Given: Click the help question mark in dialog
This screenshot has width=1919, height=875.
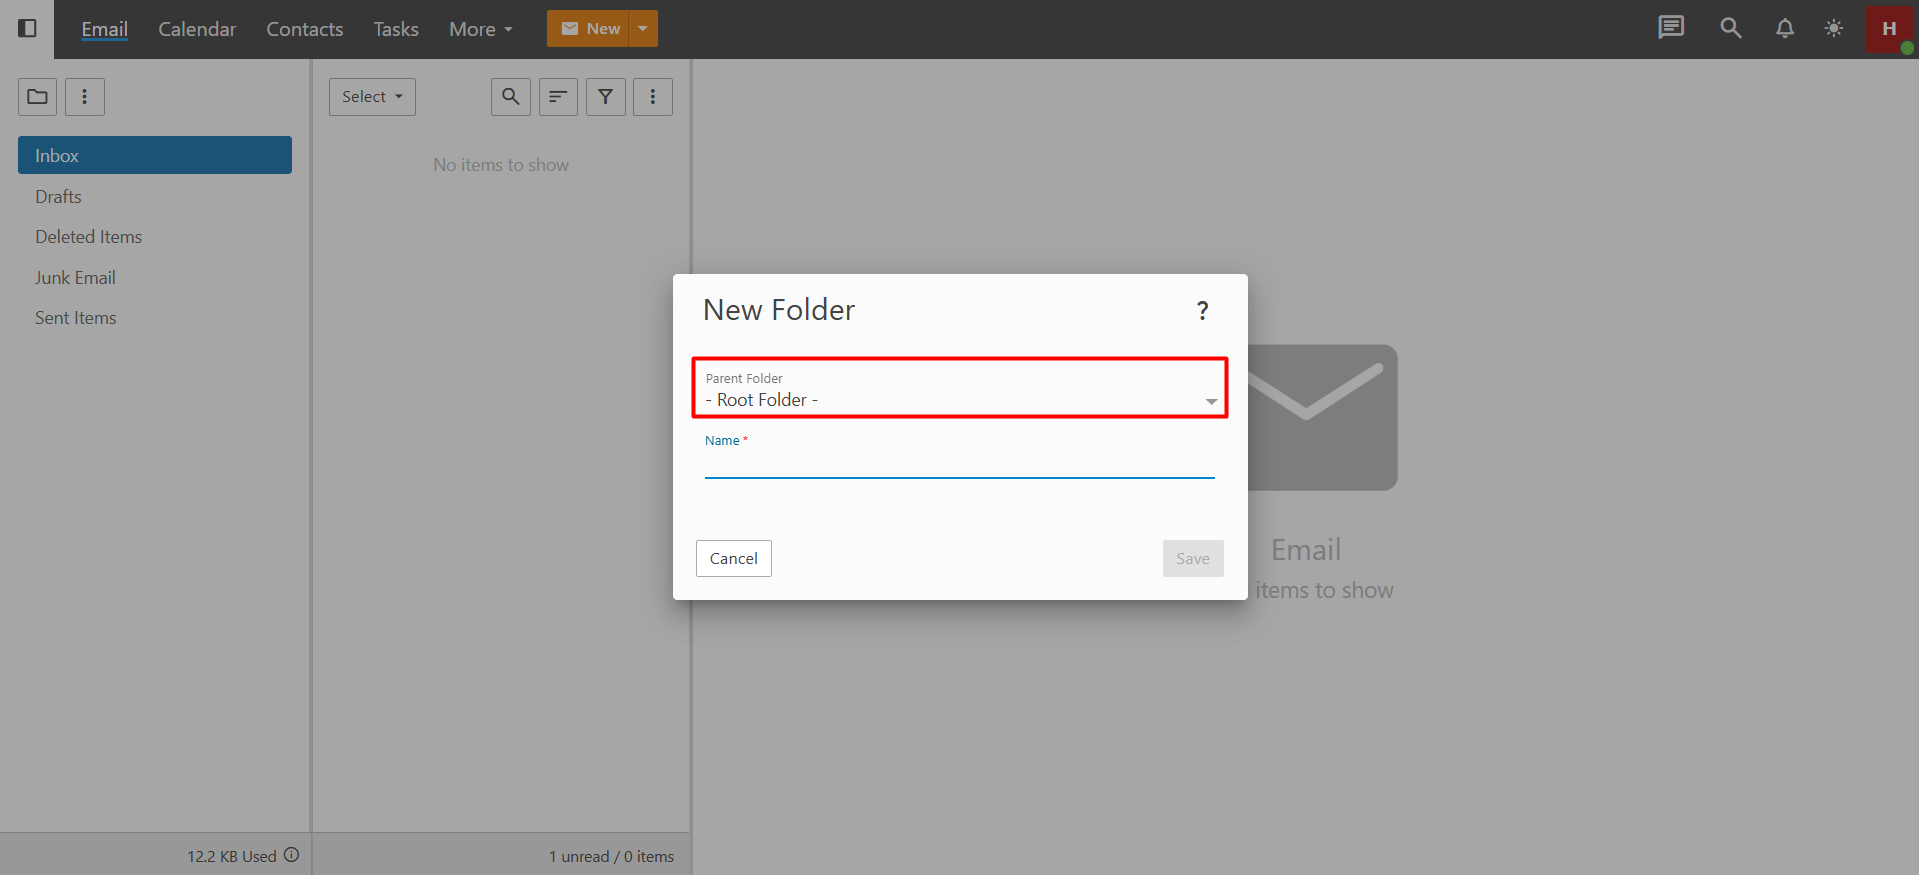Looking at the screenshot, I should [x=1202, y=311].
